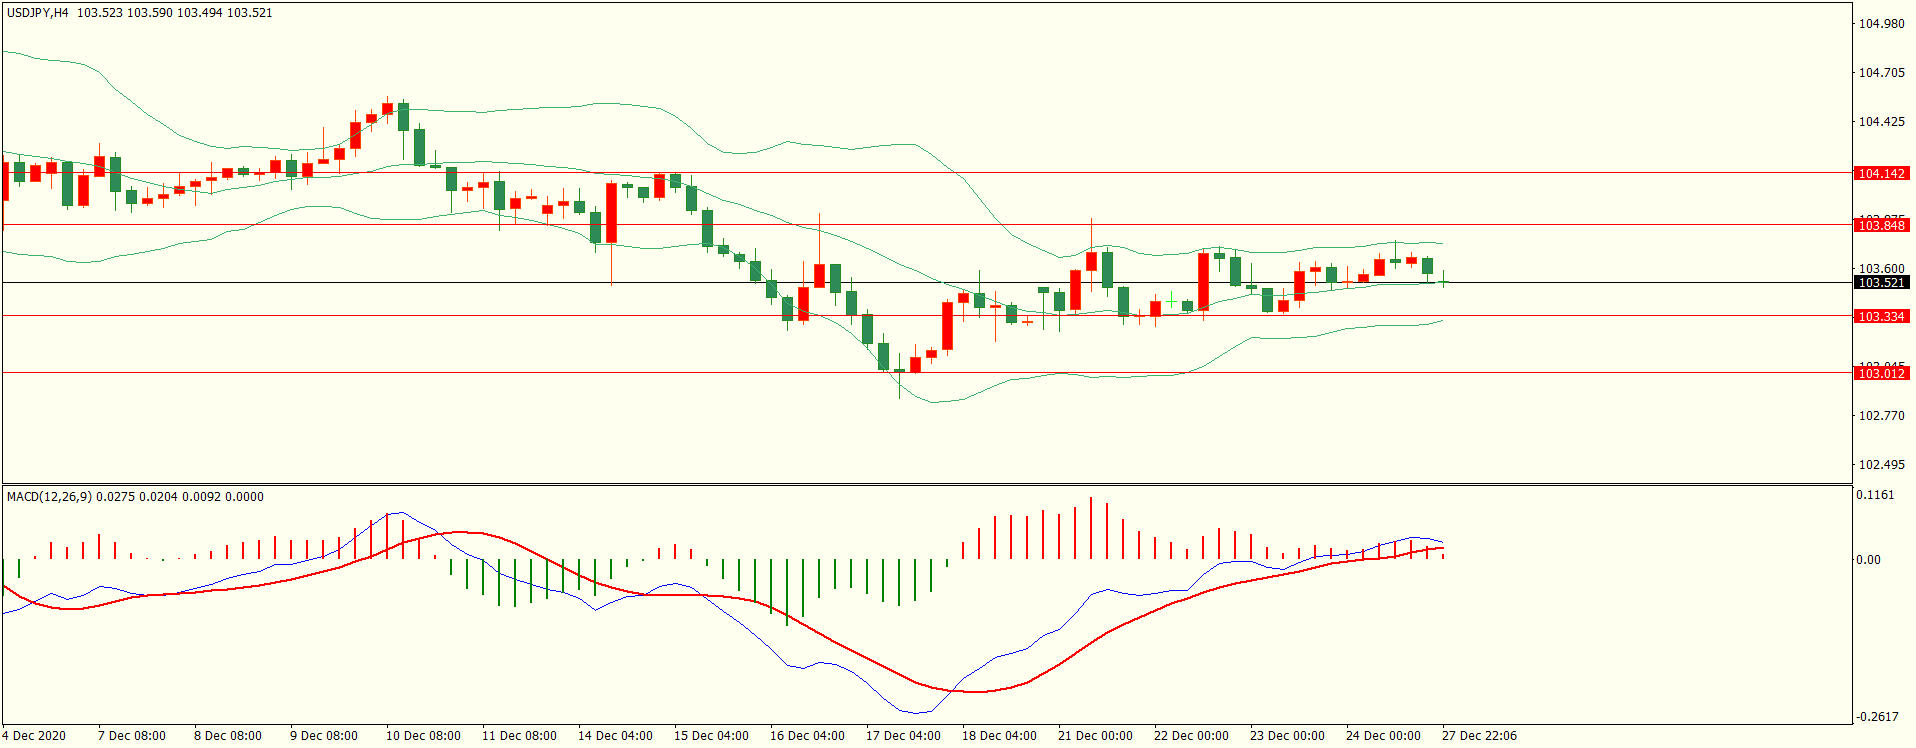The width and height of the screenshot is (1916, 748).
Task: Click the 104.425 price scale value
Action: tap(1881, 122)
